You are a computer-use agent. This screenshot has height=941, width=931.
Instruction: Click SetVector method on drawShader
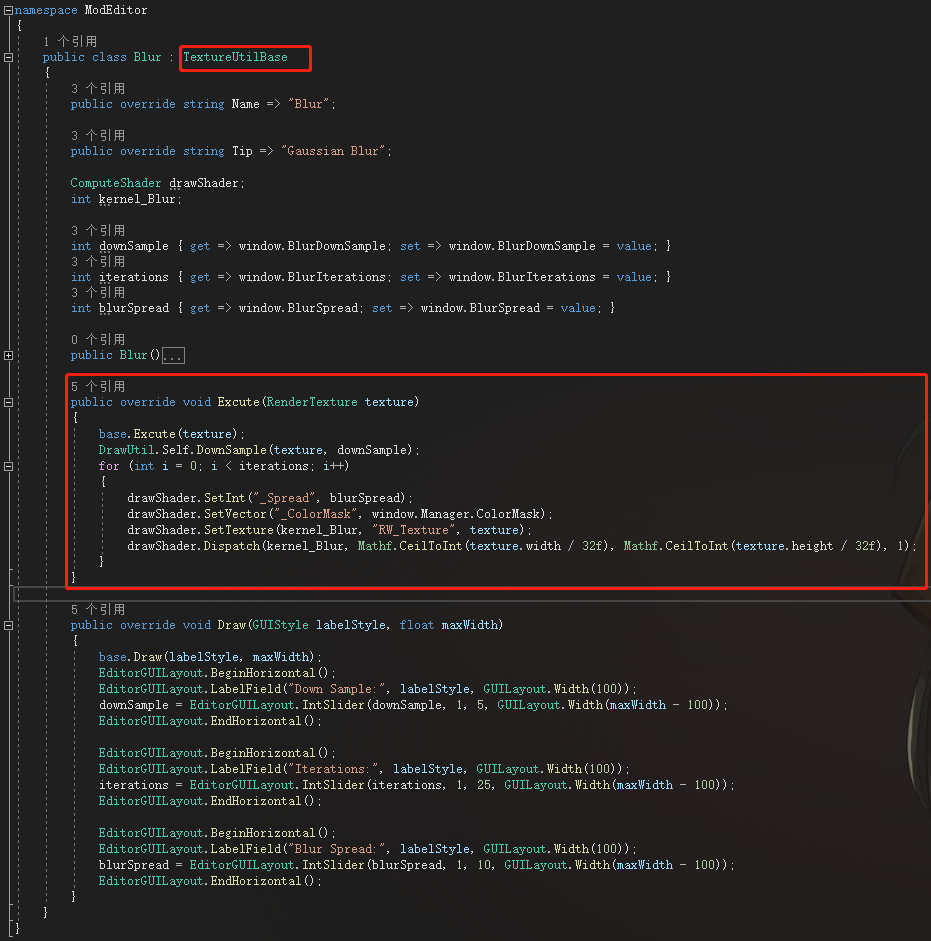[x=235, y=514]
